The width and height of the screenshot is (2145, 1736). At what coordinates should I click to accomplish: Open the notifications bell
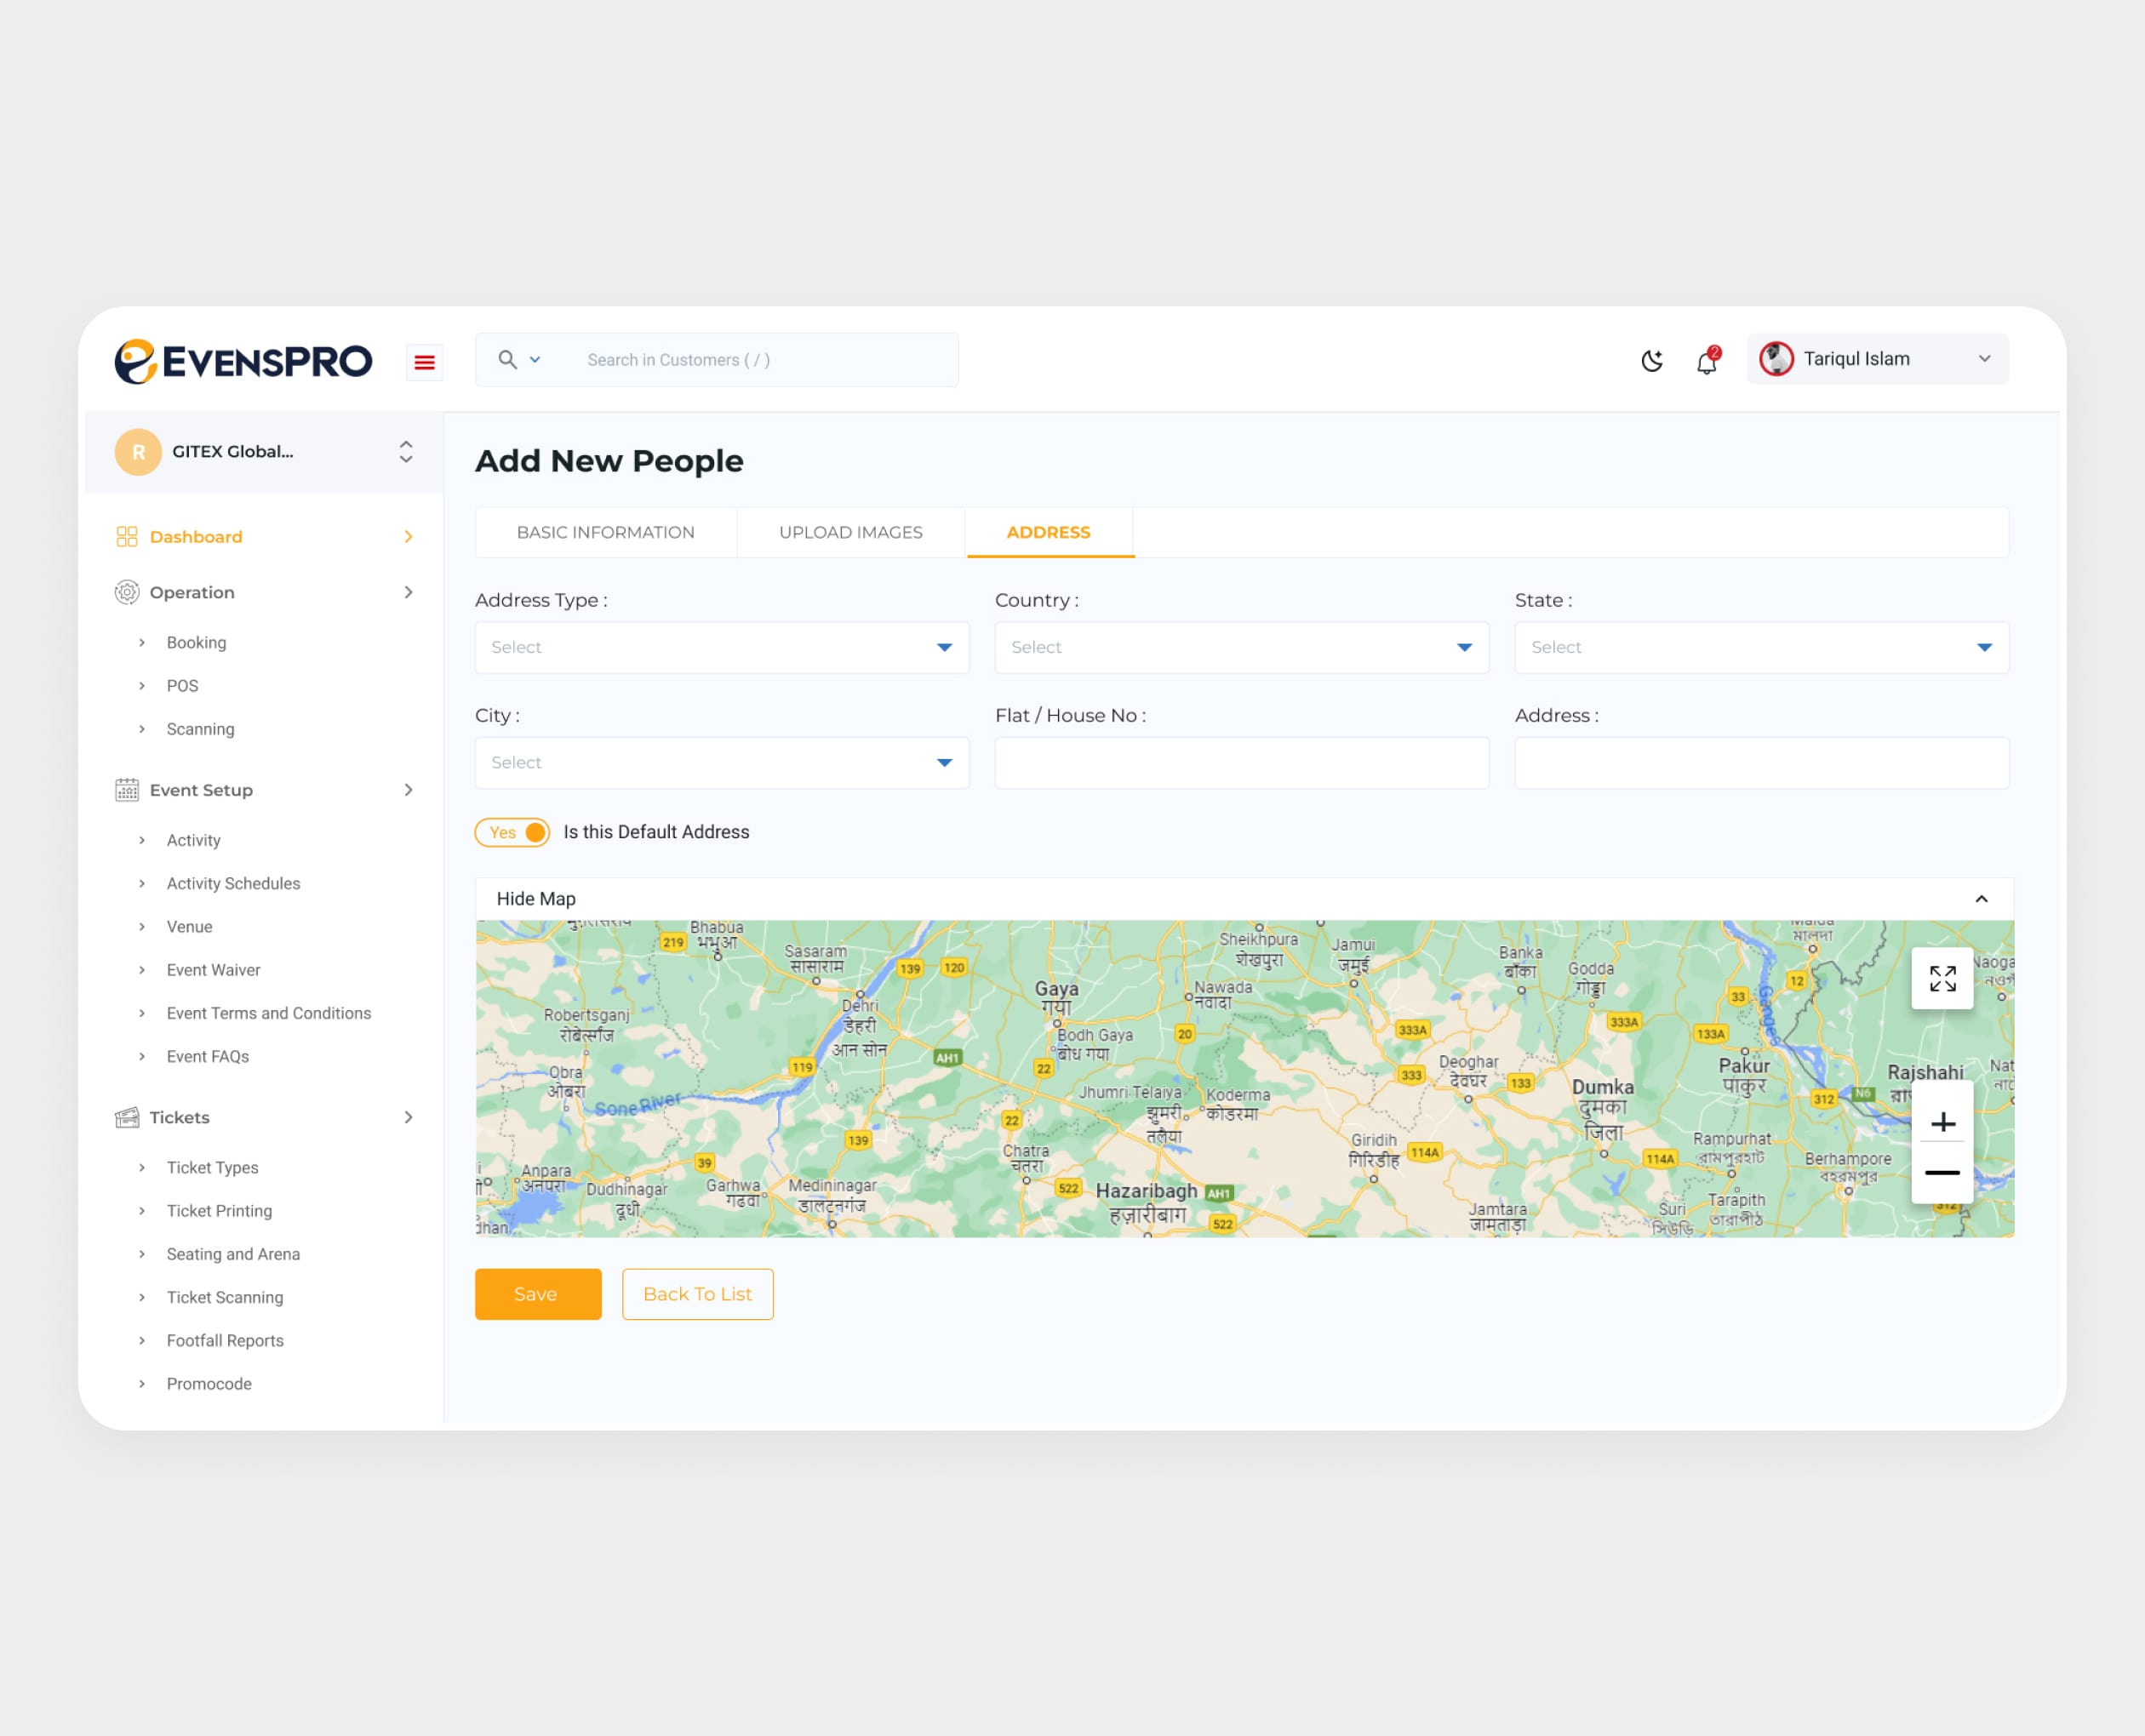tap(1706, 361)
